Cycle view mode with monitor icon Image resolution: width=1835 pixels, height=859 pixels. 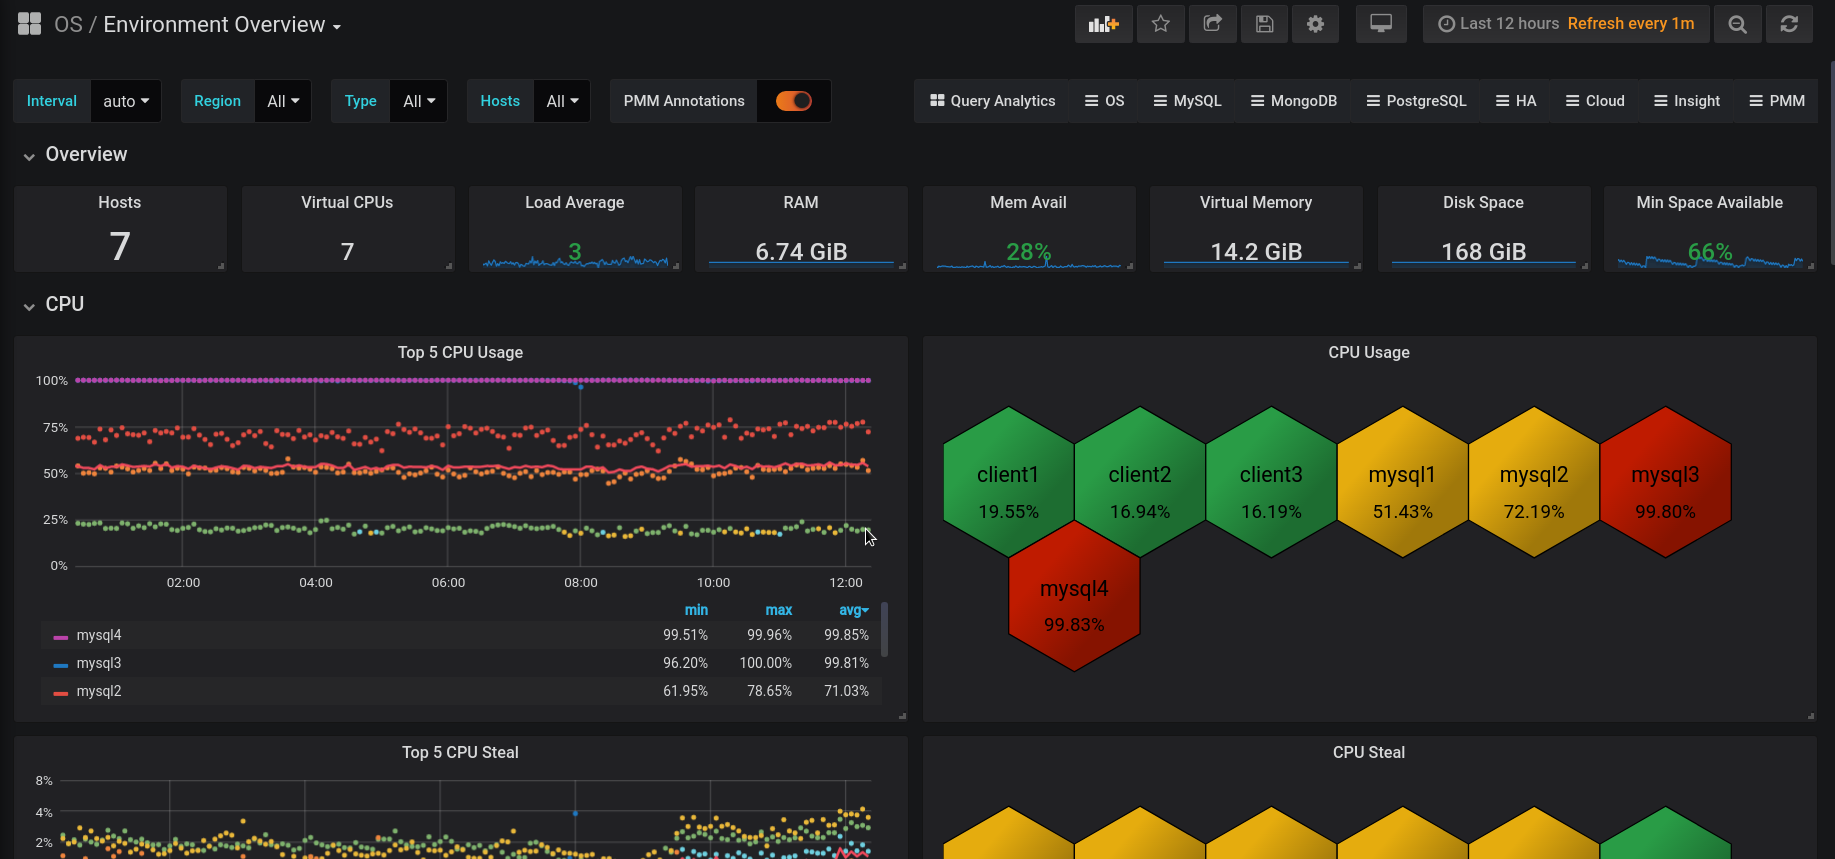point(1381,24)
